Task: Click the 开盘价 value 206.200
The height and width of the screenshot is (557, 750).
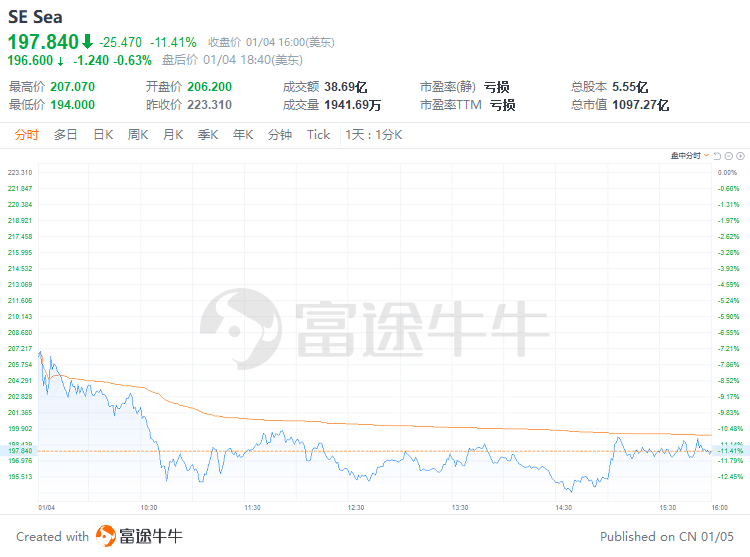Action: tap(210, 87)
